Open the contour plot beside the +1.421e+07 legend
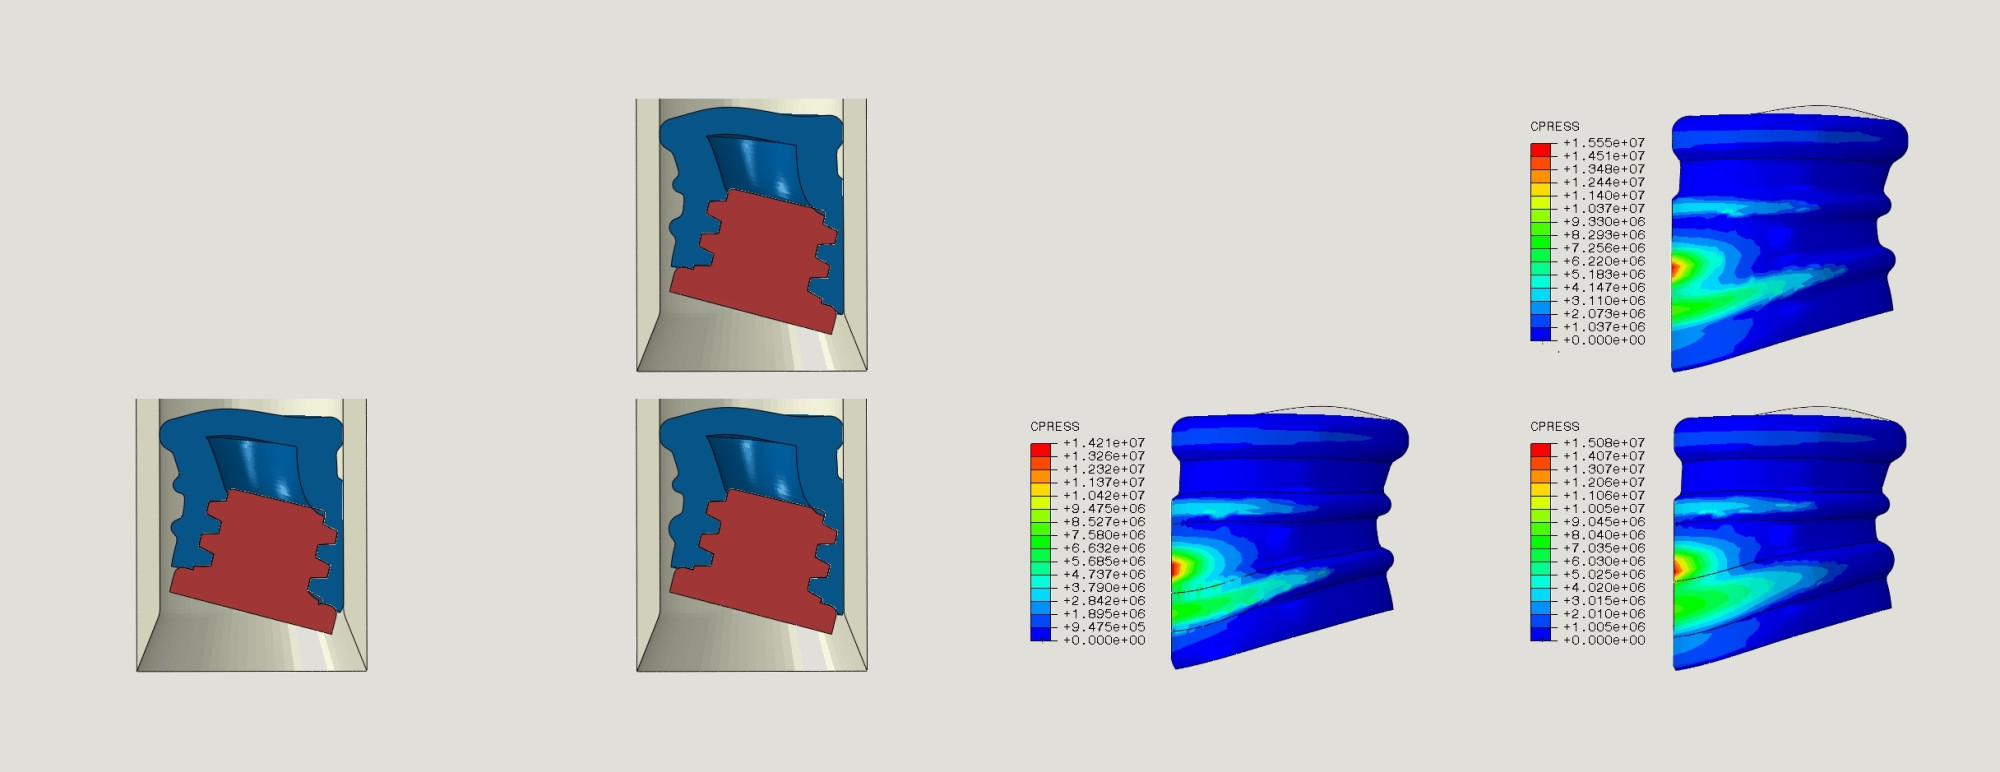Screen dimensions: 2000x772 (x=1289, y=538)
